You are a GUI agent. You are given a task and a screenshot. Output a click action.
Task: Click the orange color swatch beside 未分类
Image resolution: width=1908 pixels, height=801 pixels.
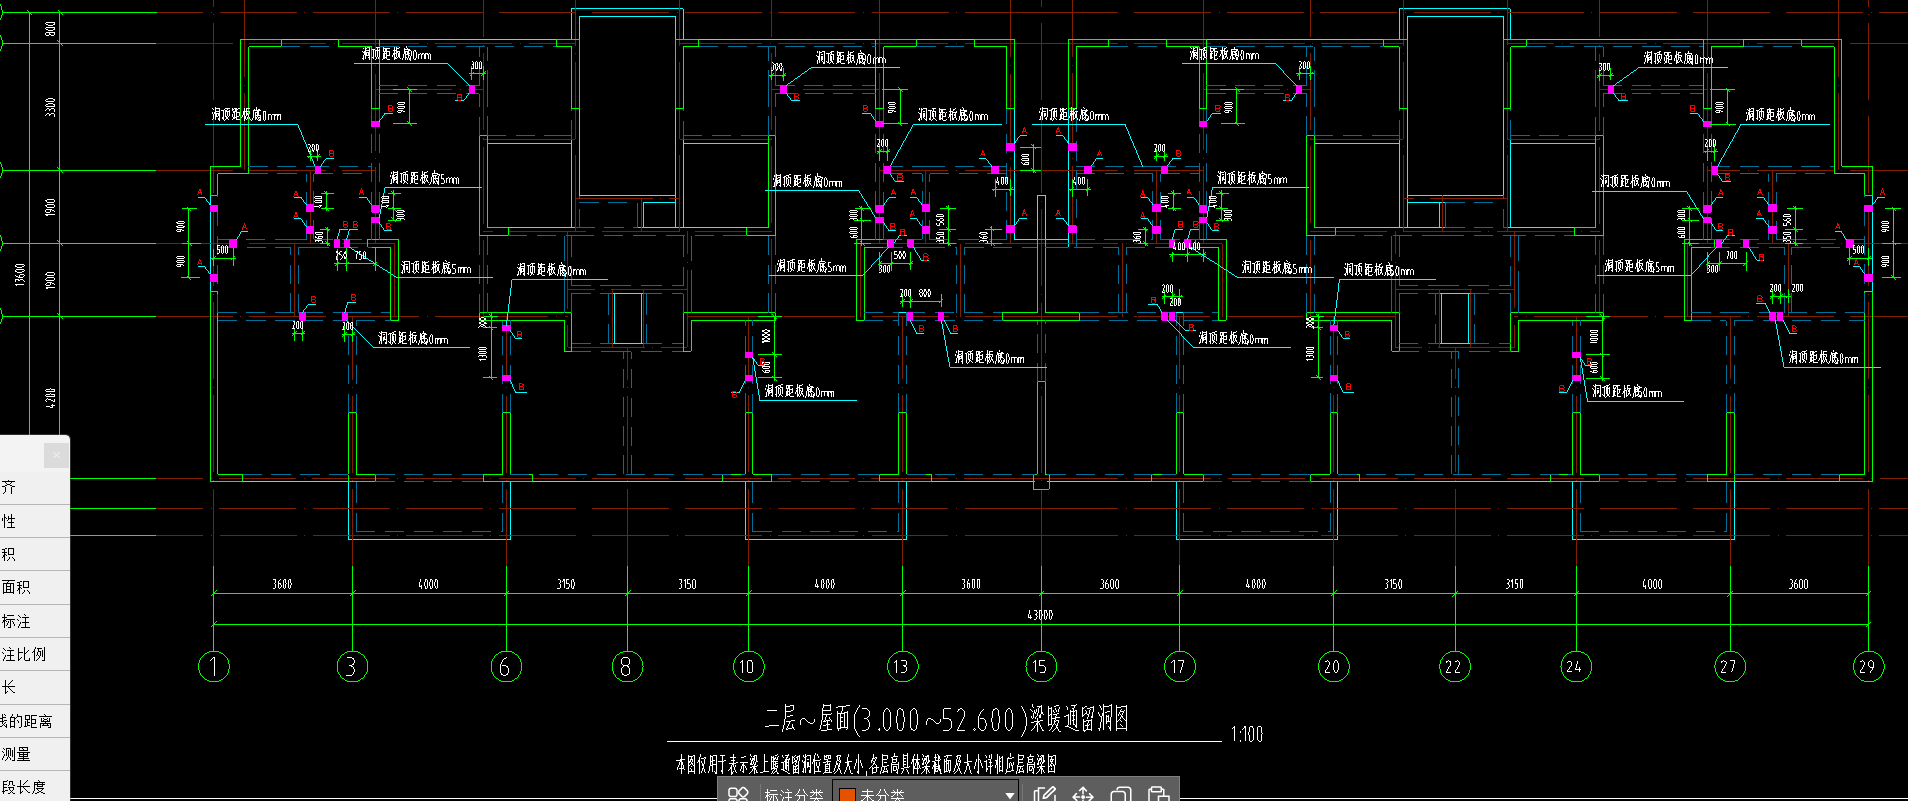tap(847, 795)
